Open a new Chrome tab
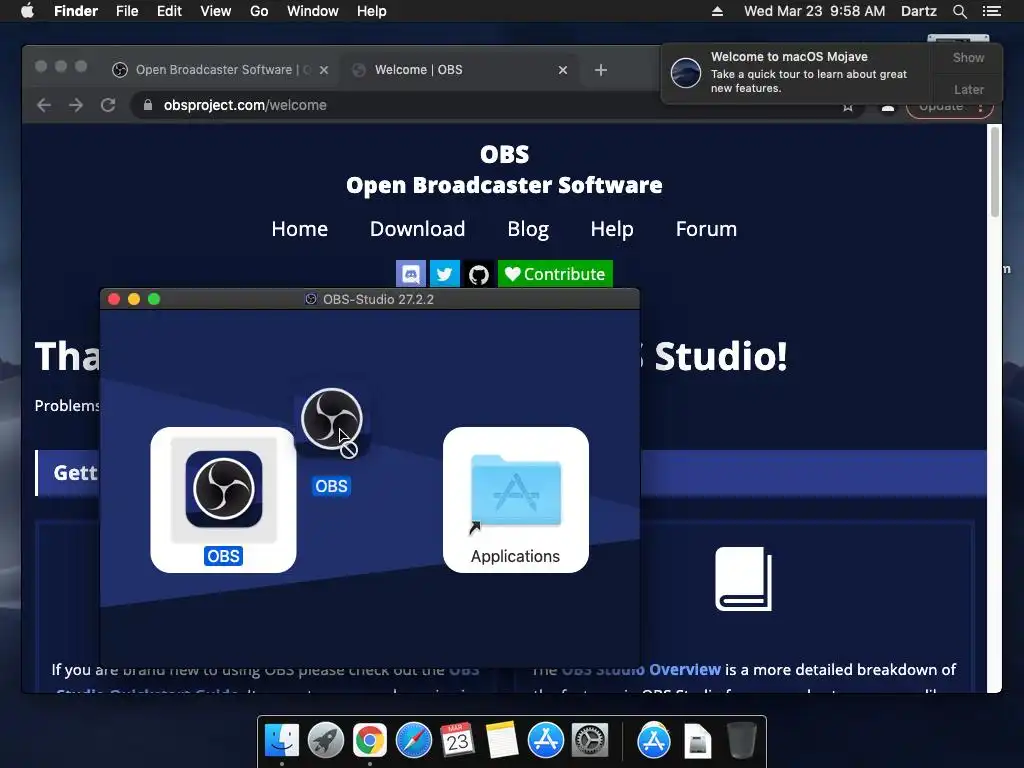This screenshot has height=768, width=1024. pos(601,70)
